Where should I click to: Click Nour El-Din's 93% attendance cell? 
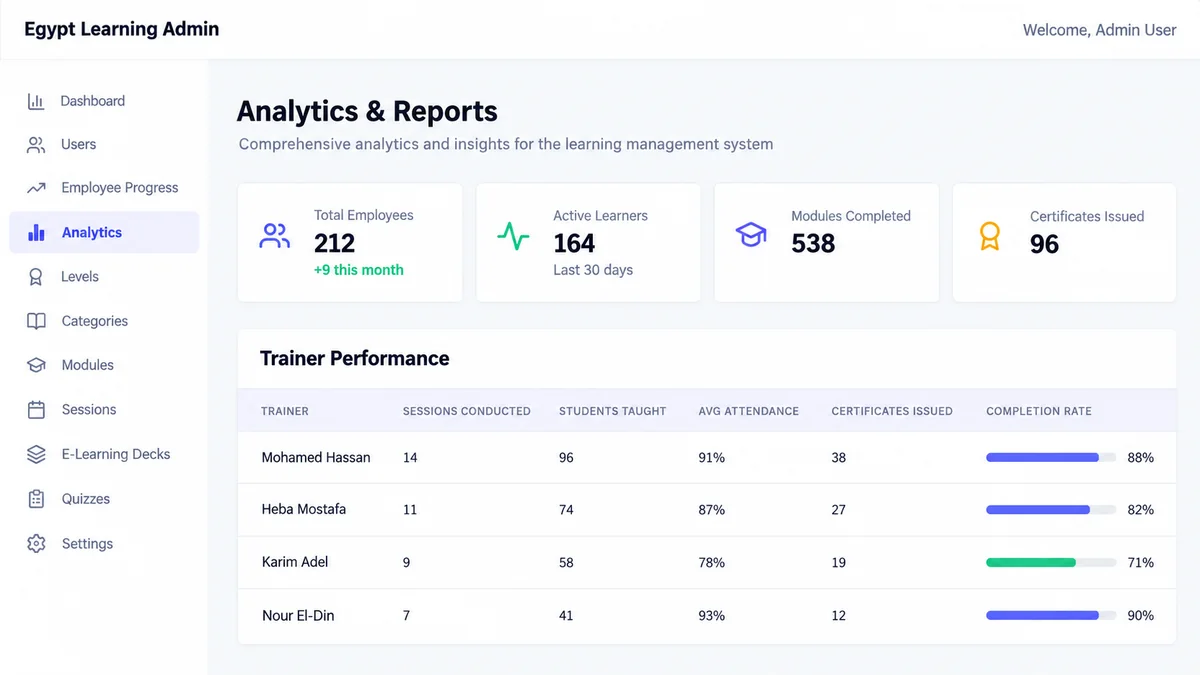[712, 616]
